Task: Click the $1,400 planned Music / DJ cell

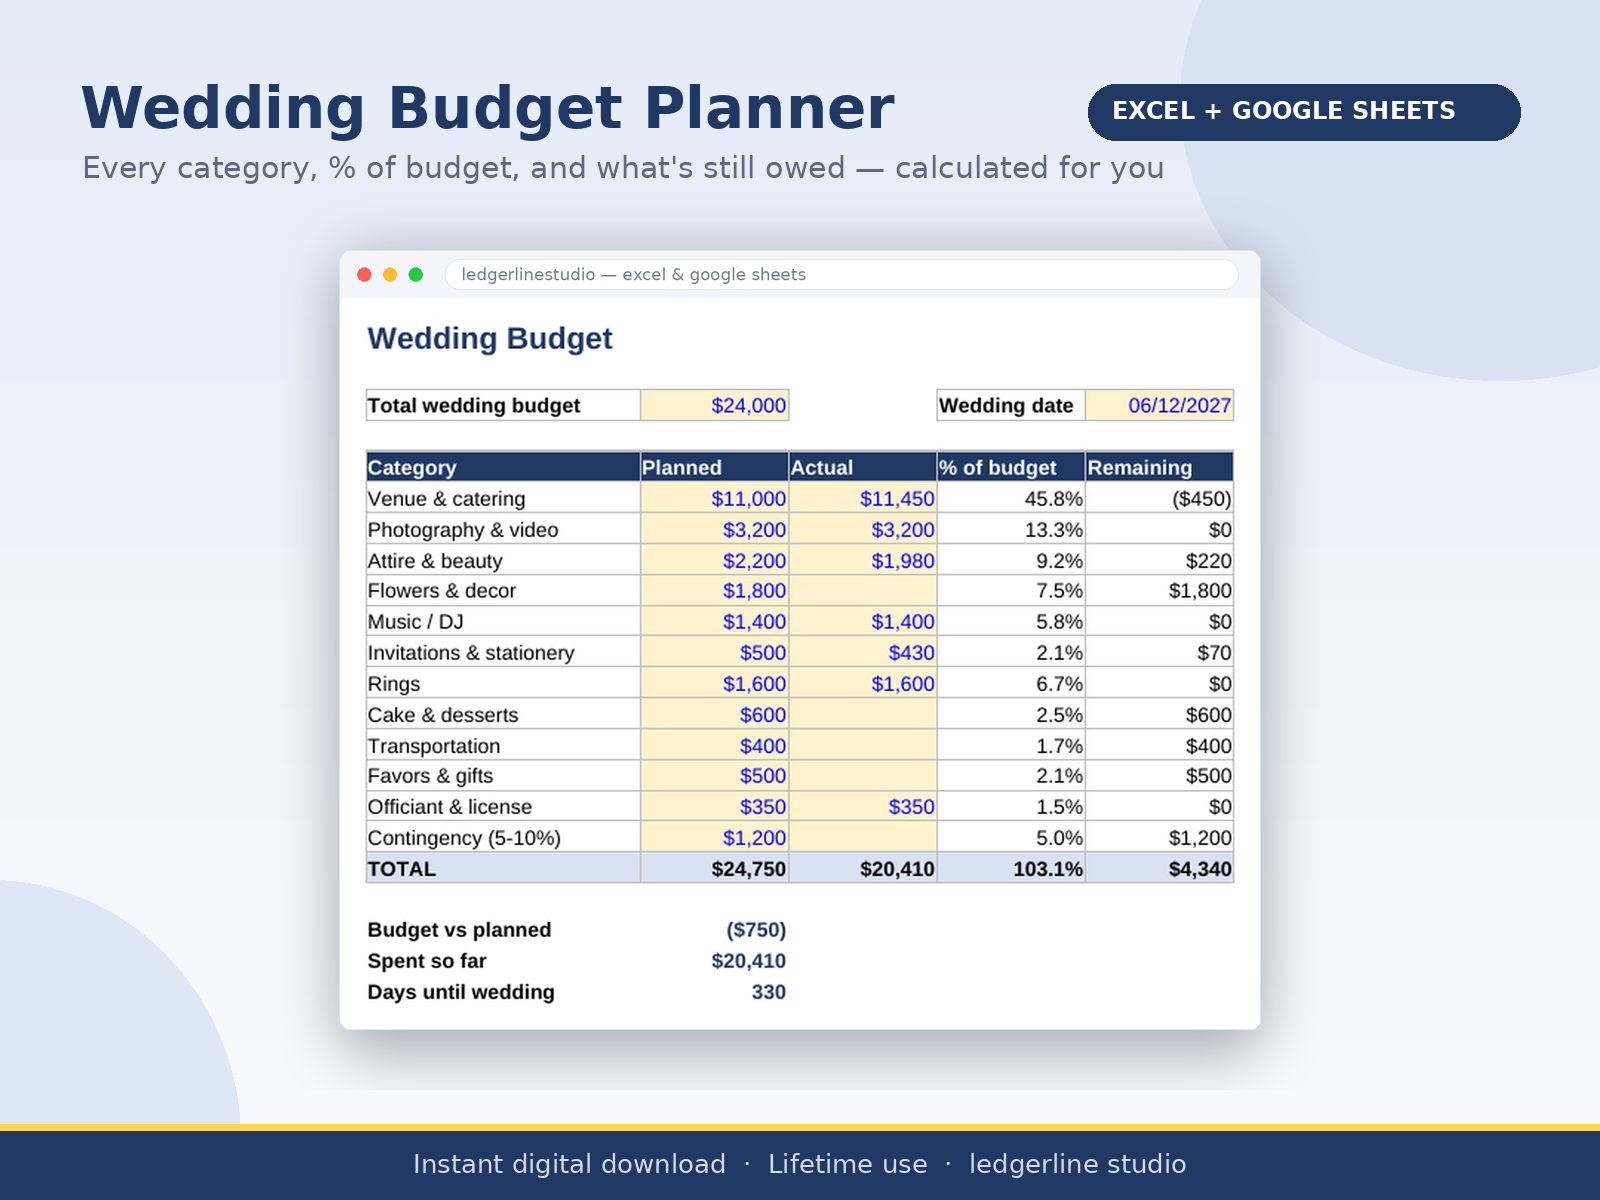Action: 715,621
